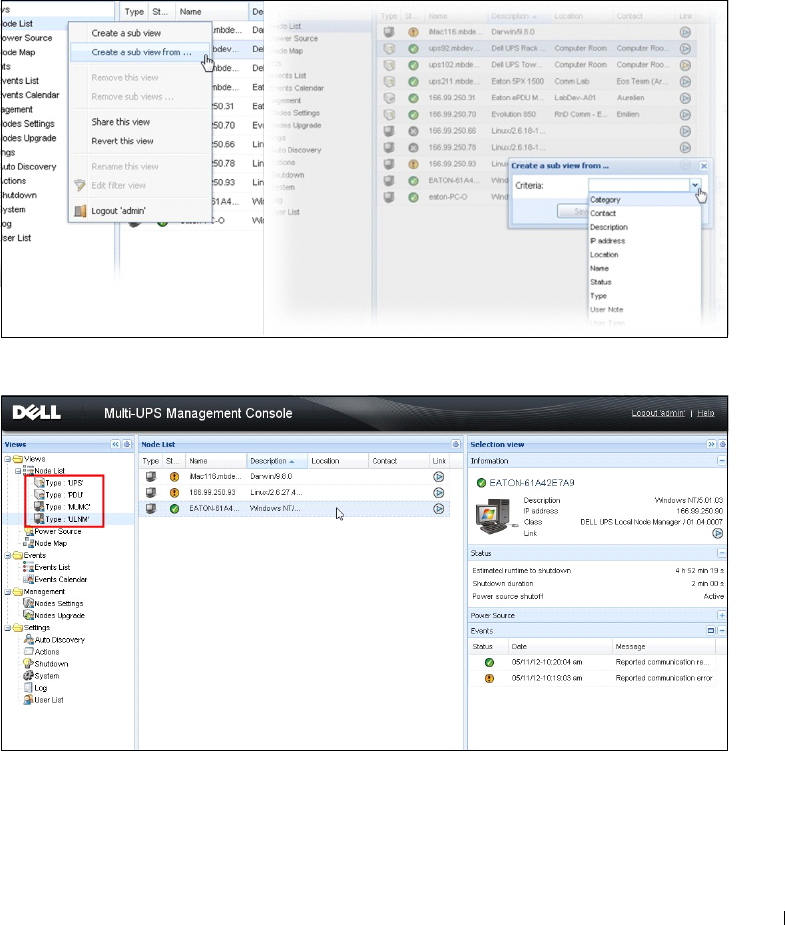Sort by Description column in lower Node List
This screenshot has height=925, width=785.
[277, 461]
